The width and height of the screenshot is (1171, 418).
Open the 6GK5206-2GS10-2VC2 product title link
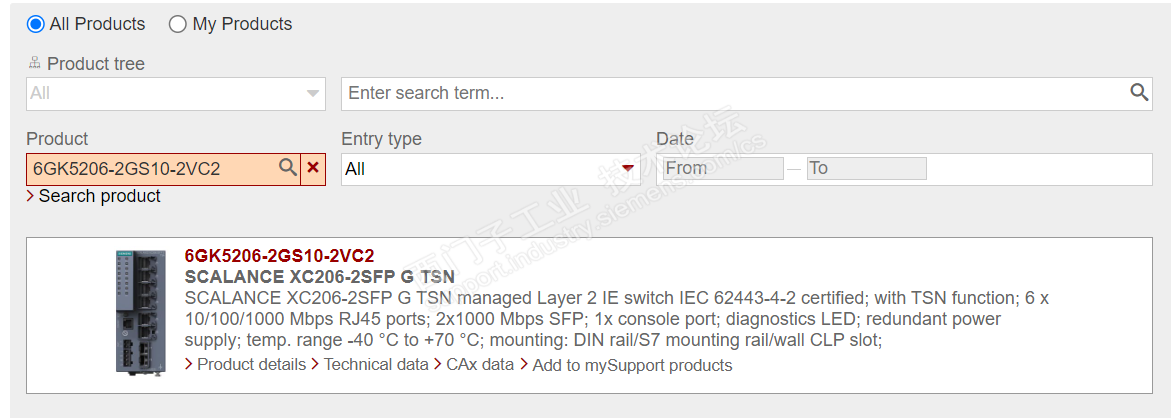point(279,256)
